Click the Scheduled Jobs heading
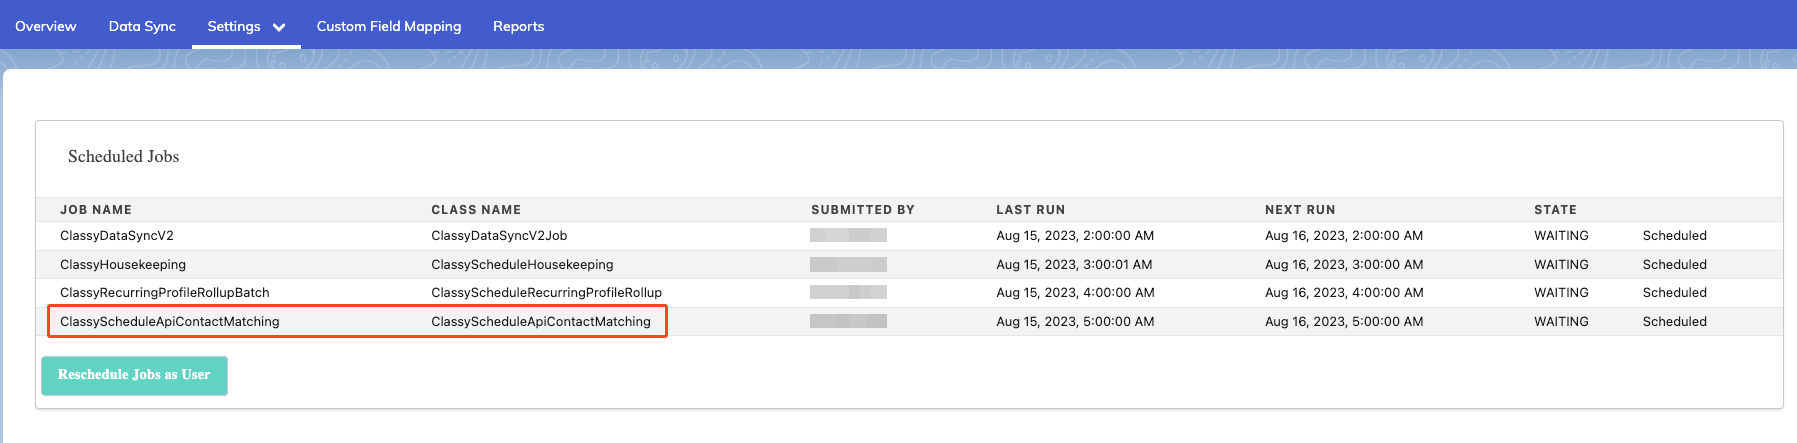The image size is (1797, 443). 123,157
